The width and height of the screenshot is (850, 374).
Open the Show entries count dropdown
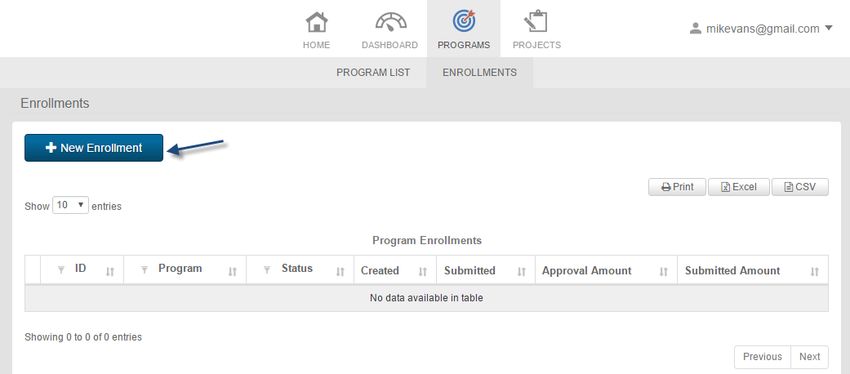(x=70, y=205)
